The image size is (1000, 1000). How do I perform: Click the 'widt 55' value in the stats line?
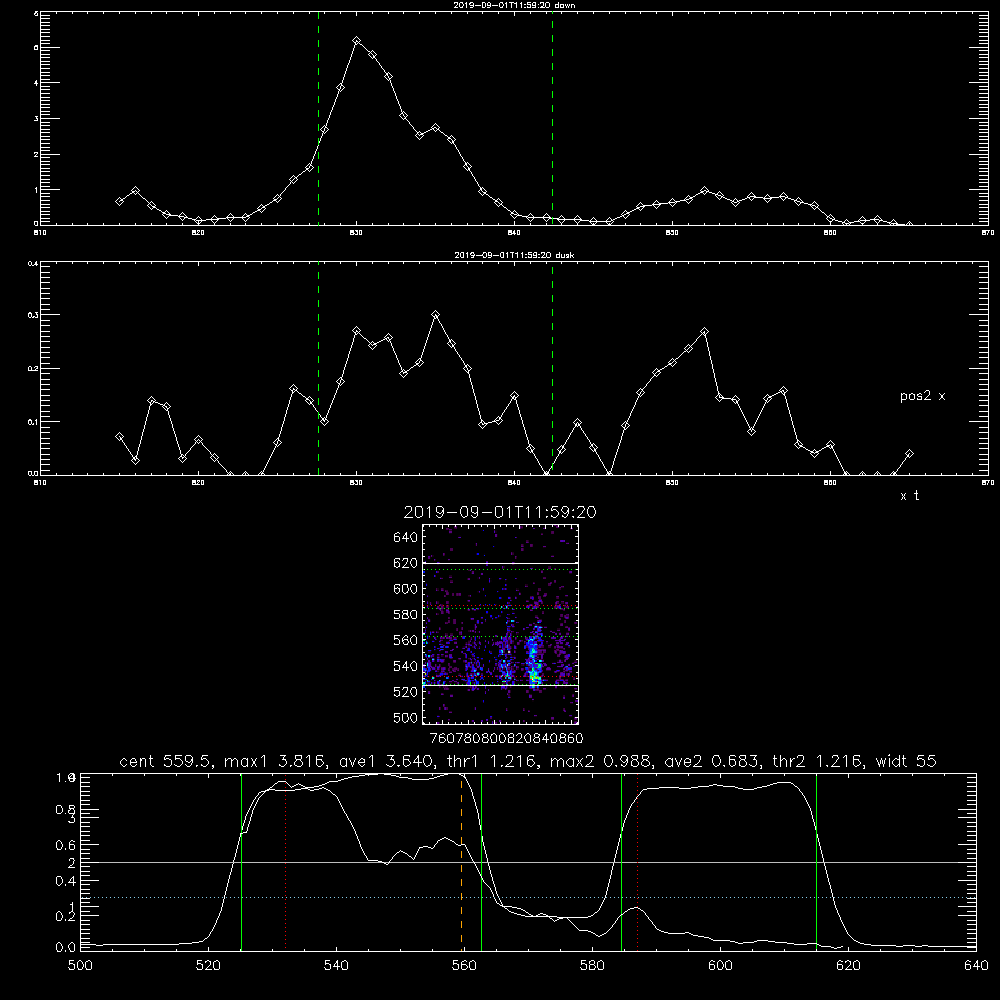[x=906, y=761]
